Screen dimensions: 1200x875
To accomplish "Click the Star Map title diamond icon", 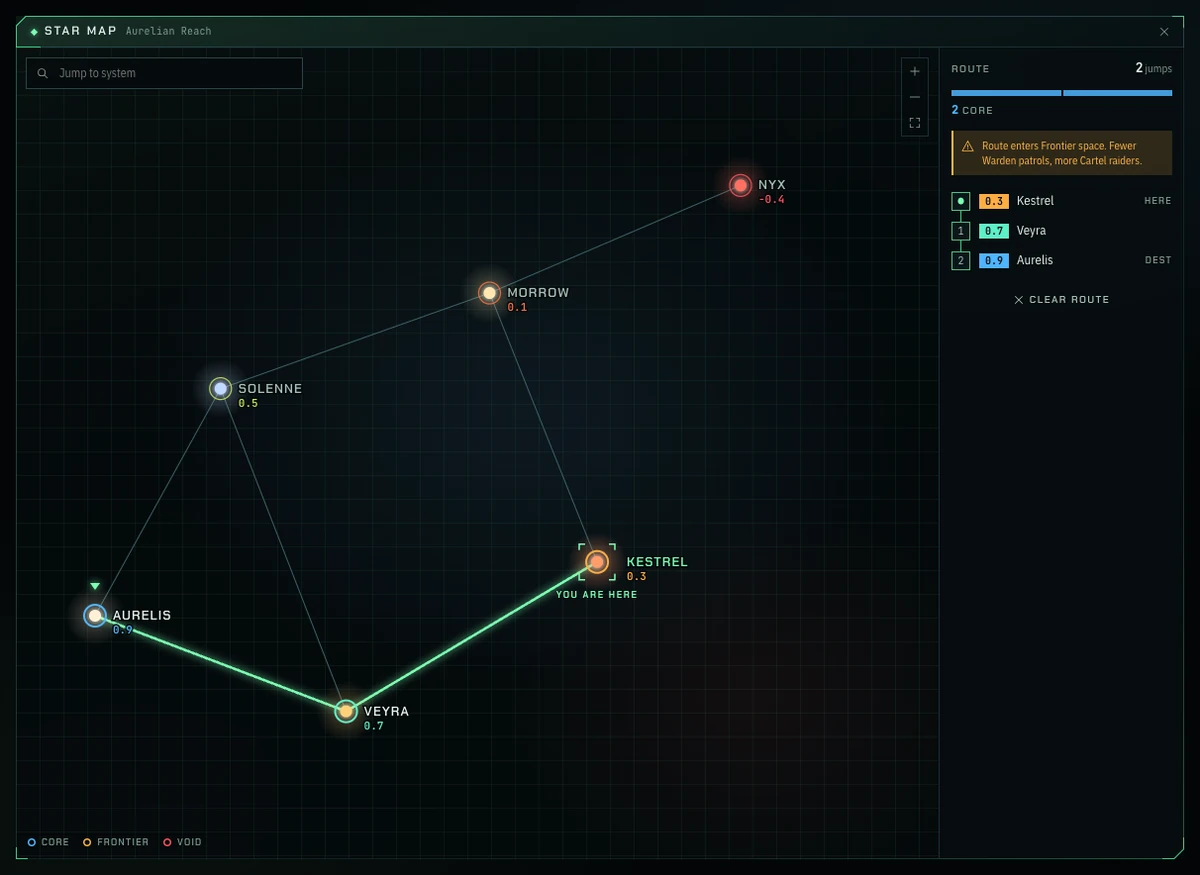I will [x=34, y=32].
